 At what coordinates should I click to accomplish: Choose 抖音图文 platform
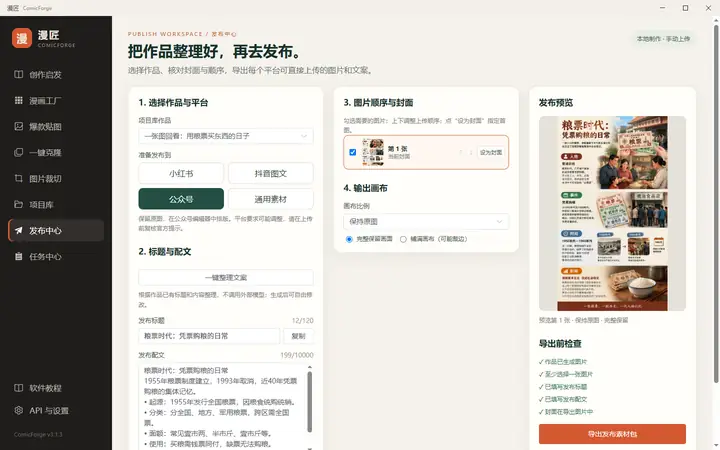tap(270, 174)
